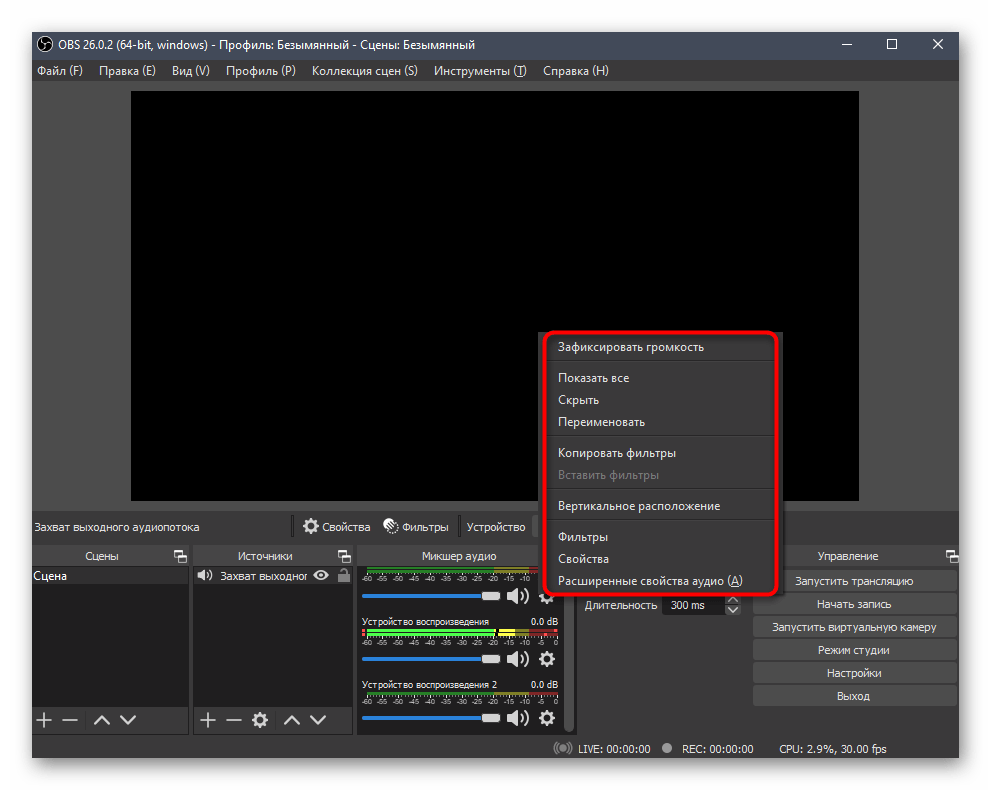Click the Устройство воспроизведения 2 volume slider
This screenshot has width=991, height=790.
430,718
